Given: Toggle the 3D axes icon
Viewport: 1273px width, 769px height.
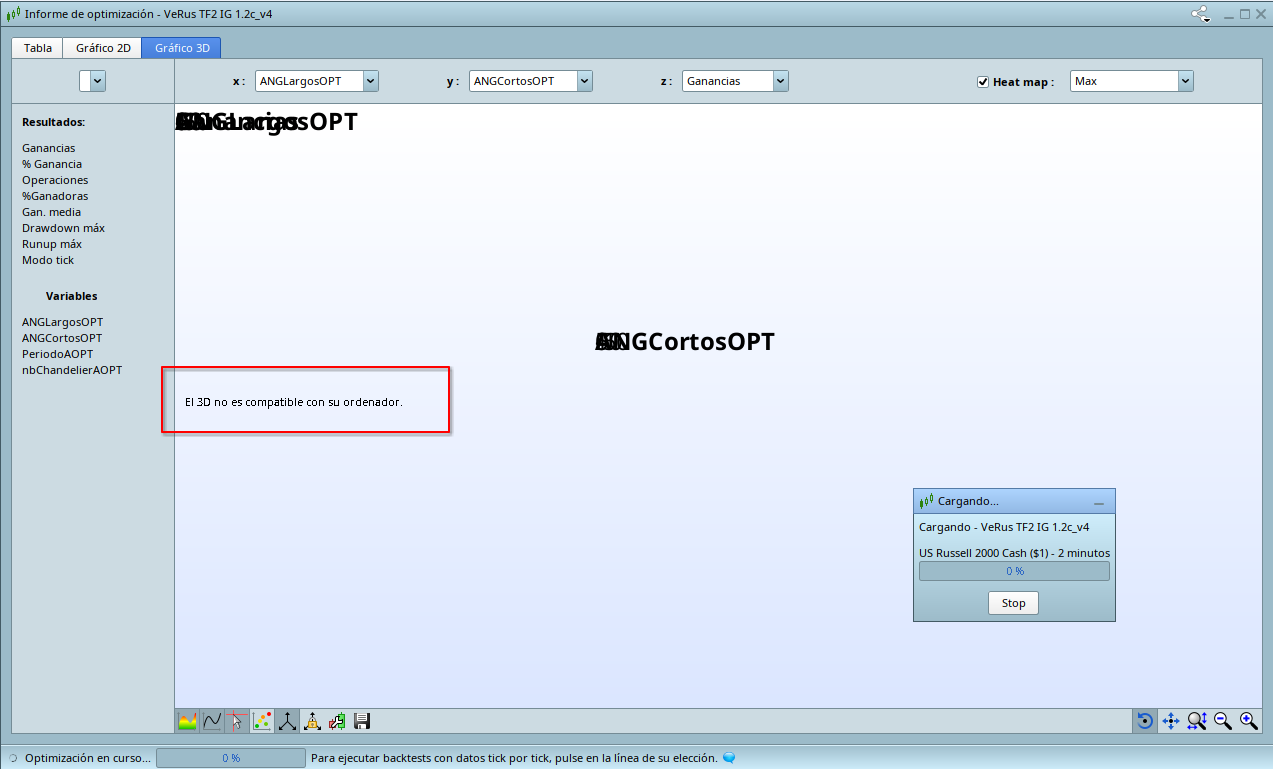Looking at the screenshot, I should tap(287, 721).
